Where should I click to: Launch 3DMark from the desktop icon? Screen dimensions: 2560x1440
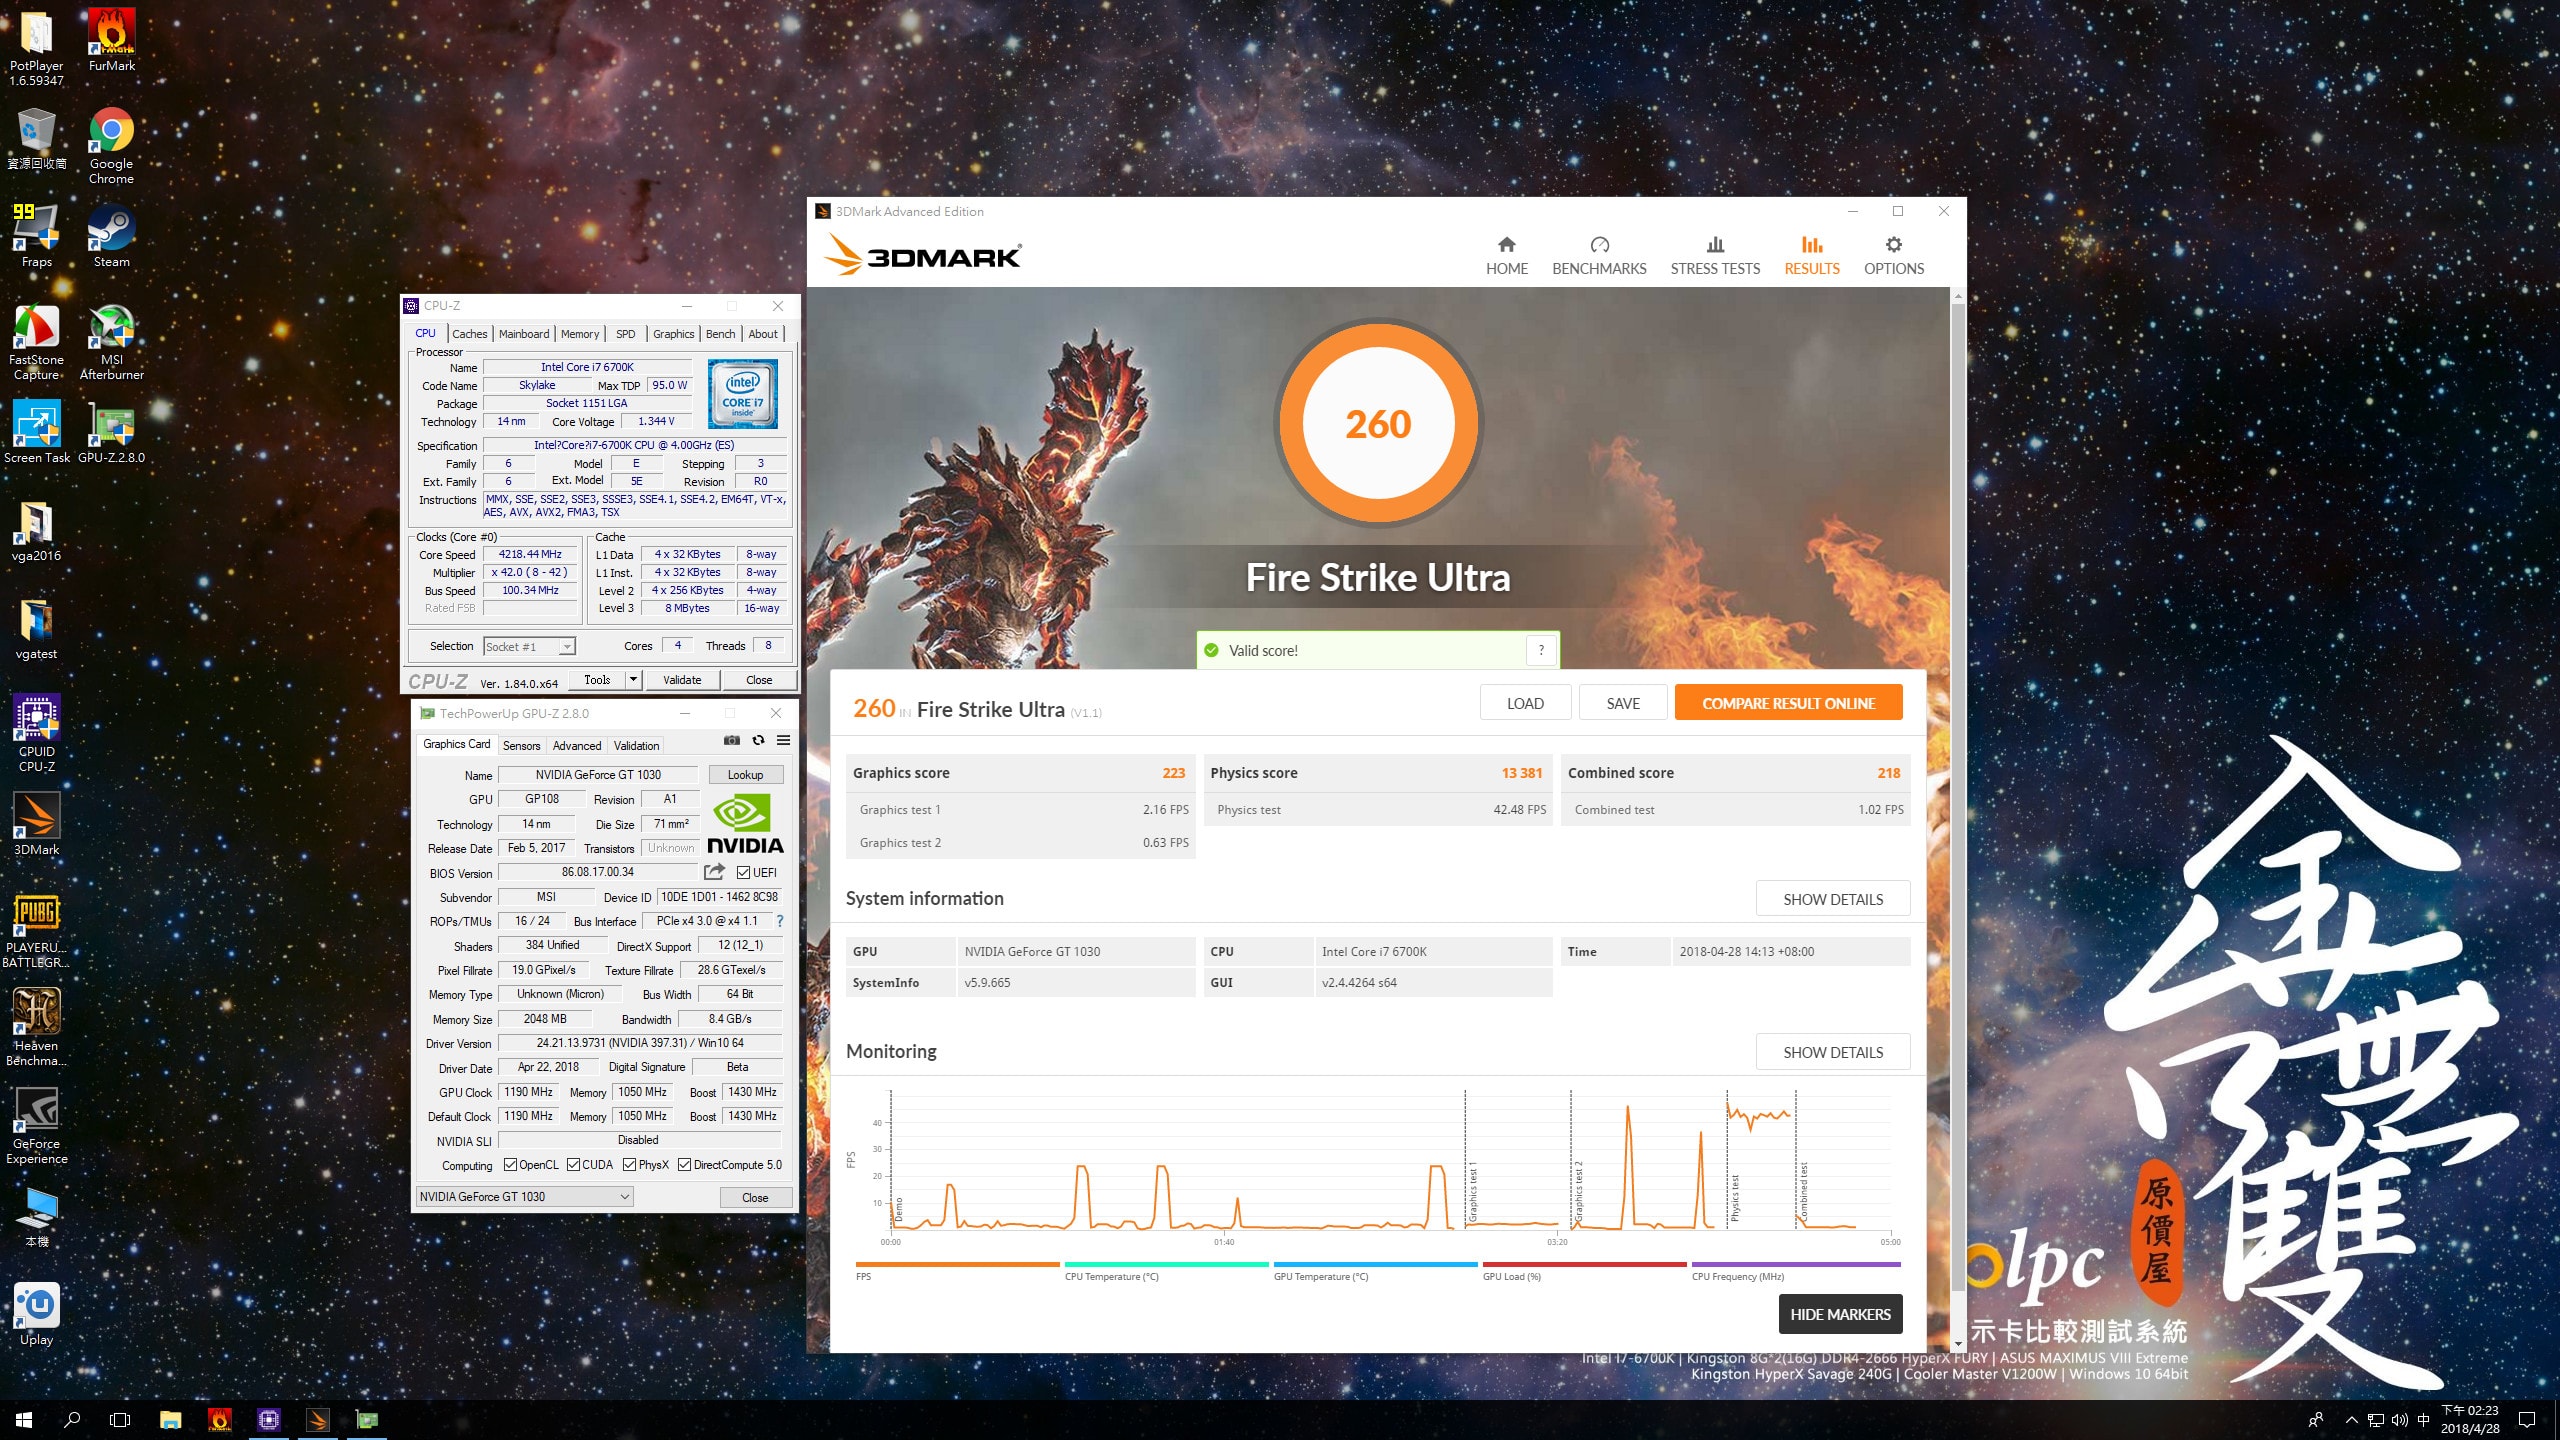(x=37, y=824)
